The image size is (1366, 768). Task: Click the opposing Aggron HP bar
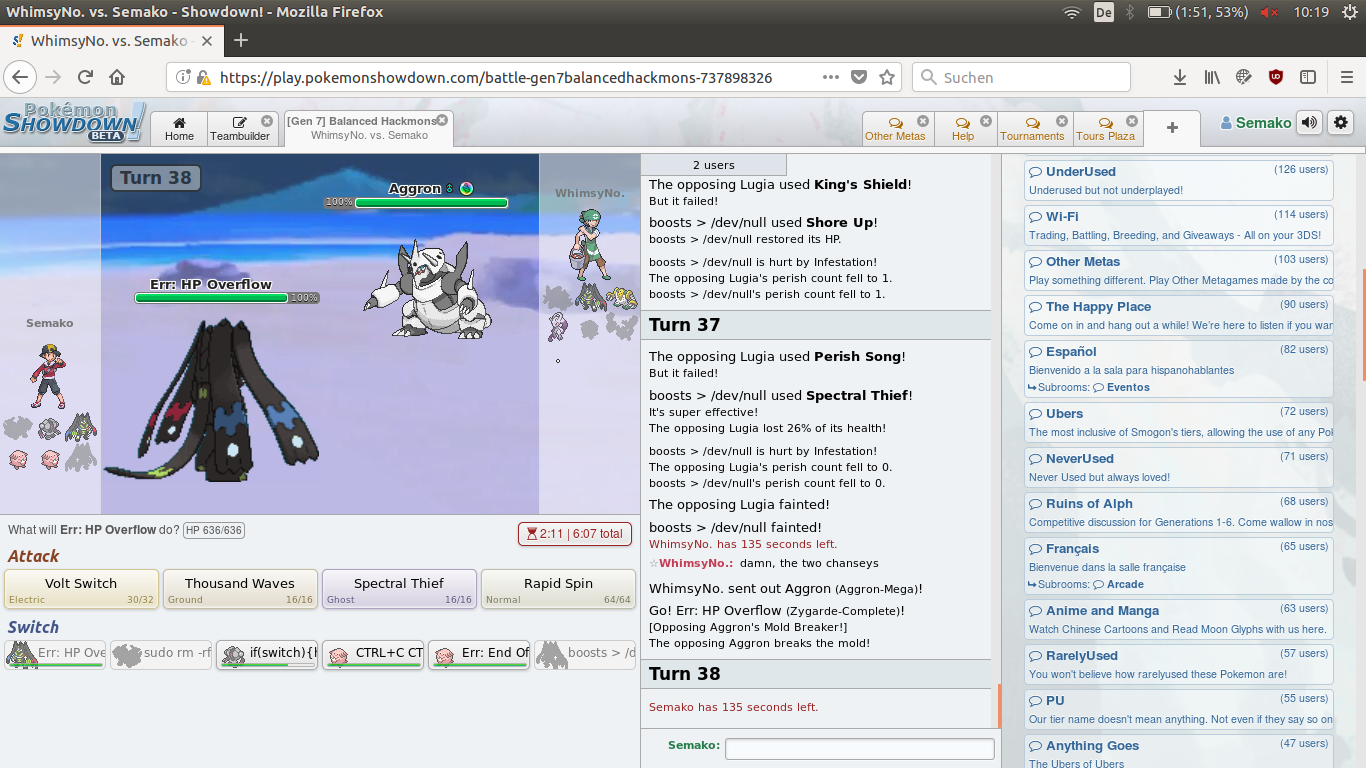(x=431, y=203)
